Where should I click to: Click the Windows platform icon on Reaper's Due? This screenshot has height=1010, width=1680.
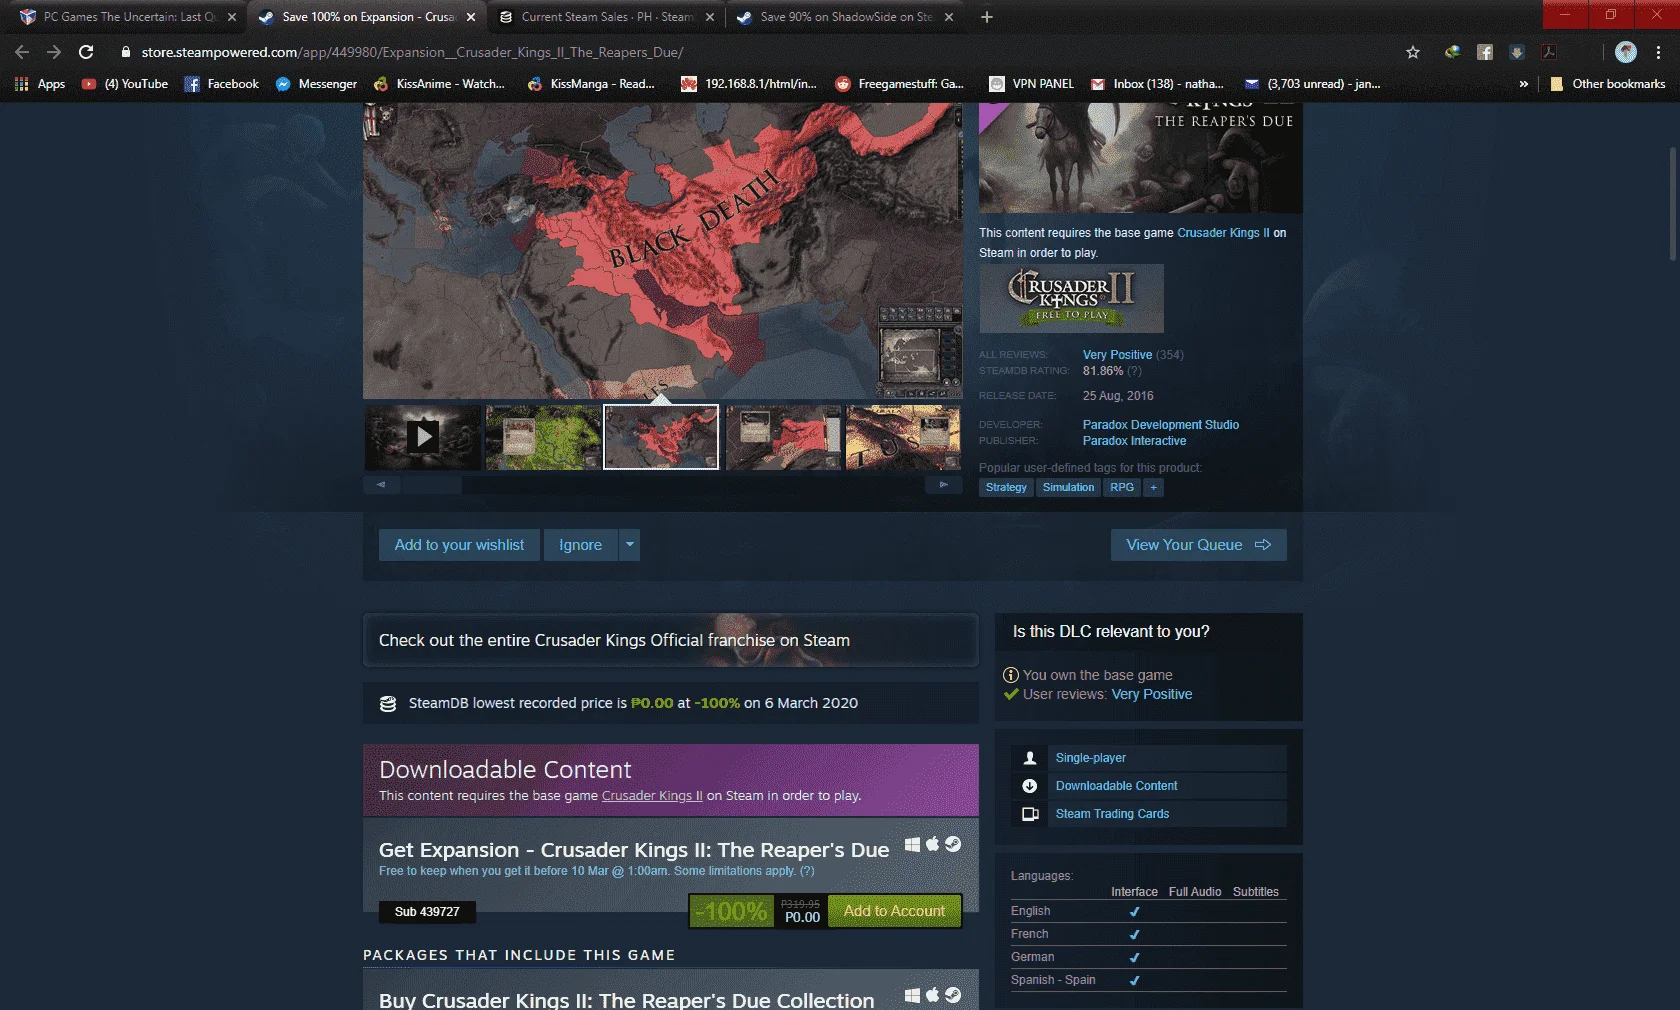tap(912, 845)
